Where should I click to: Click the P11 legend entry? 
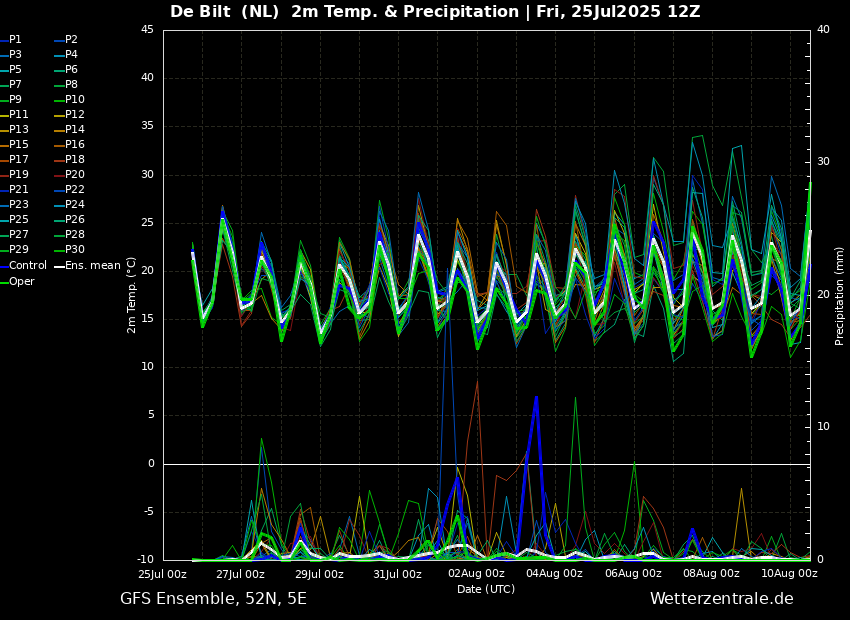[x=19, y=115]
